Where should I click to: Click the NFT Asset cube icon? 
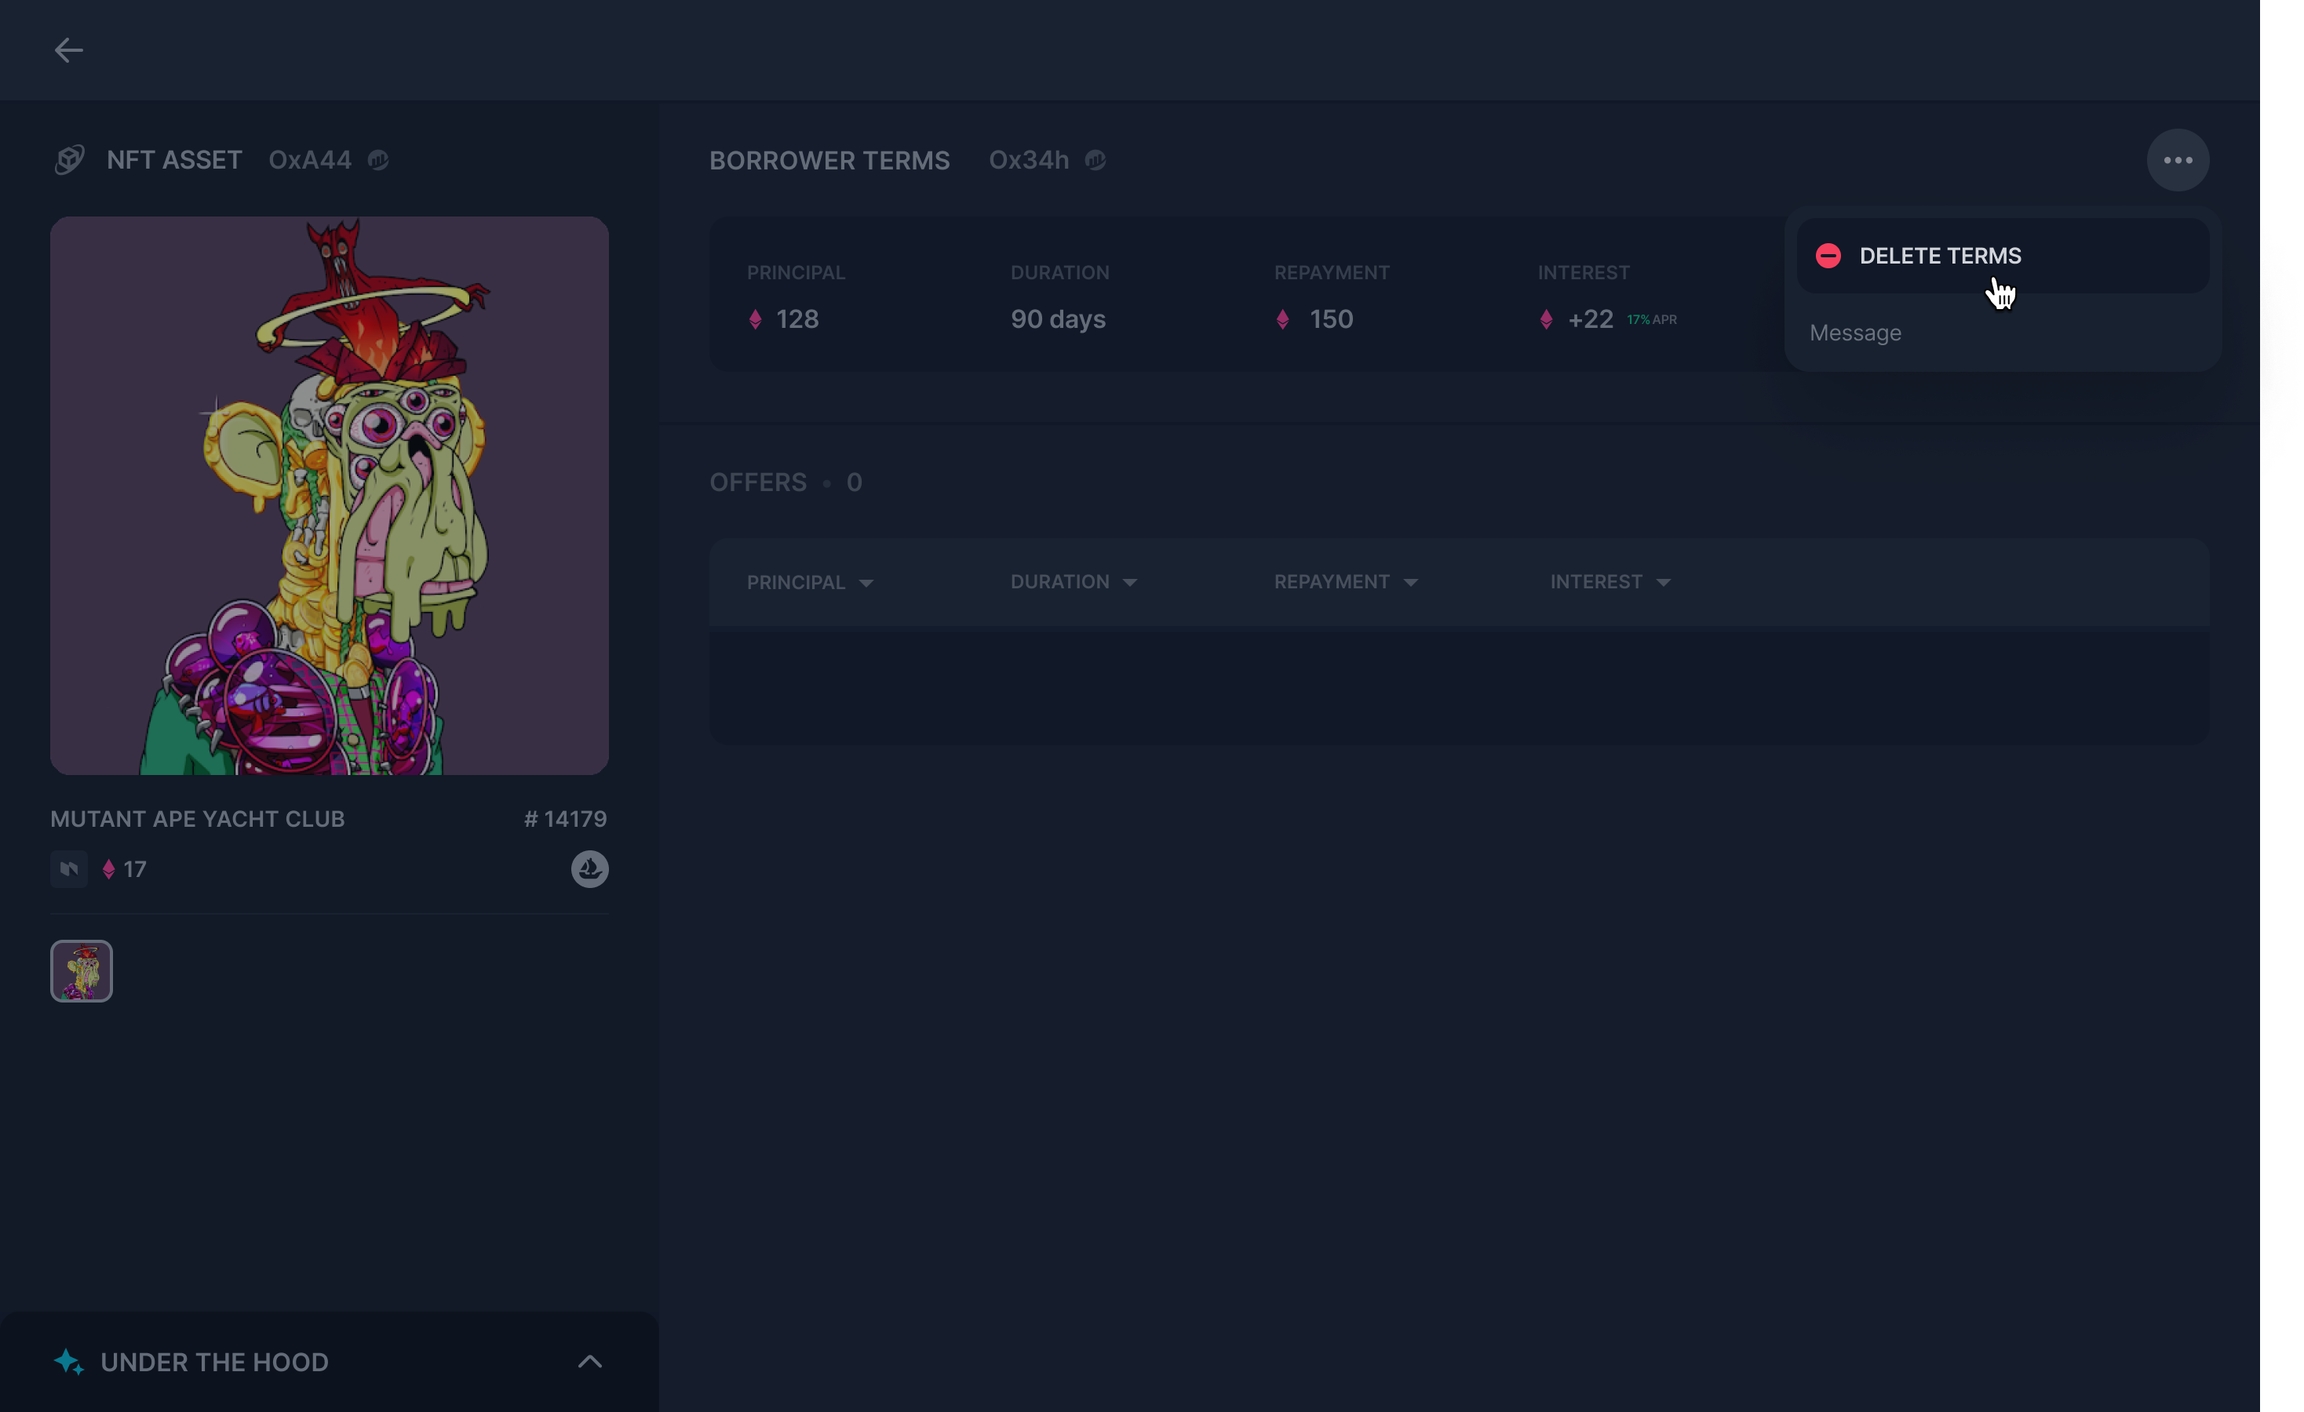pos(69,160)
